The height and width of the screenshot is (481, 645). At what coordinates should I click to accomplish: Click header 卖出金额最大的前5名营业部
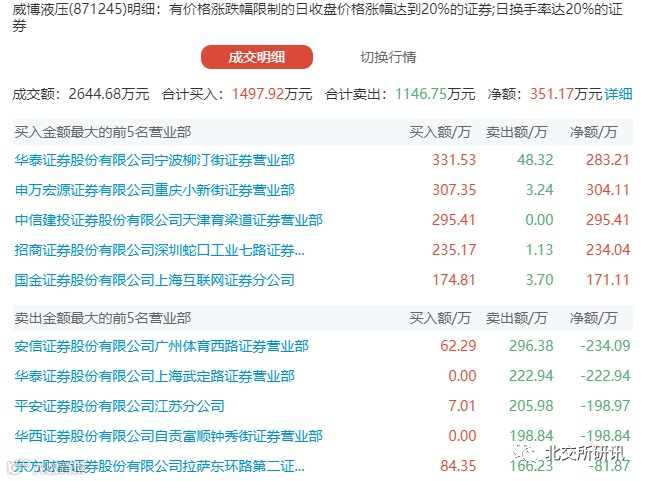[x=103, y=318]
